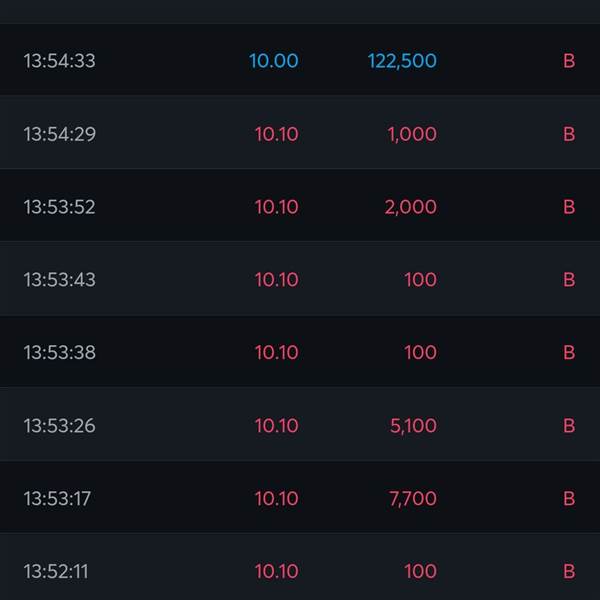Image resolution: width=600 pixels, height=600 pixels.
Task: Select the 13:53:17 trade timestamp
Action: 57,499
